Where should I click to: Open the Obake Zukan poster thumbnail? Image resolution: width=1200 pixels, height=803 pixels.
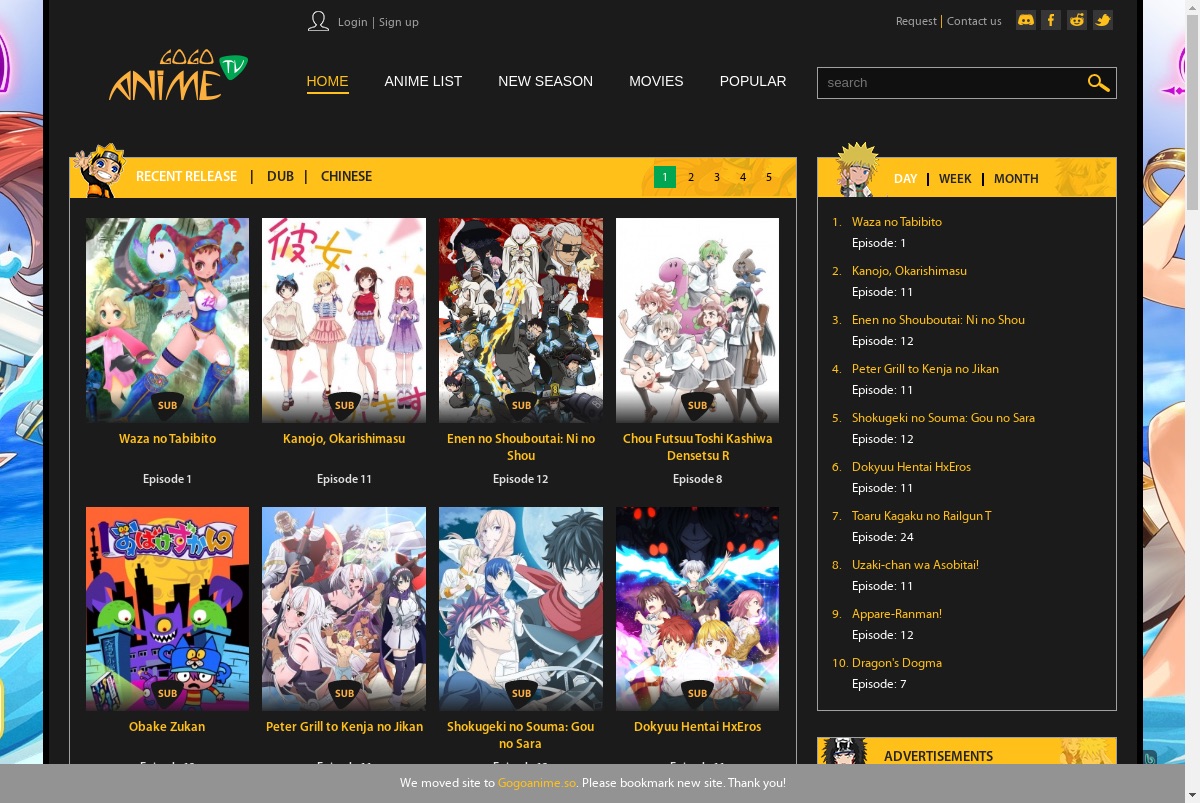tap(167, 608)
